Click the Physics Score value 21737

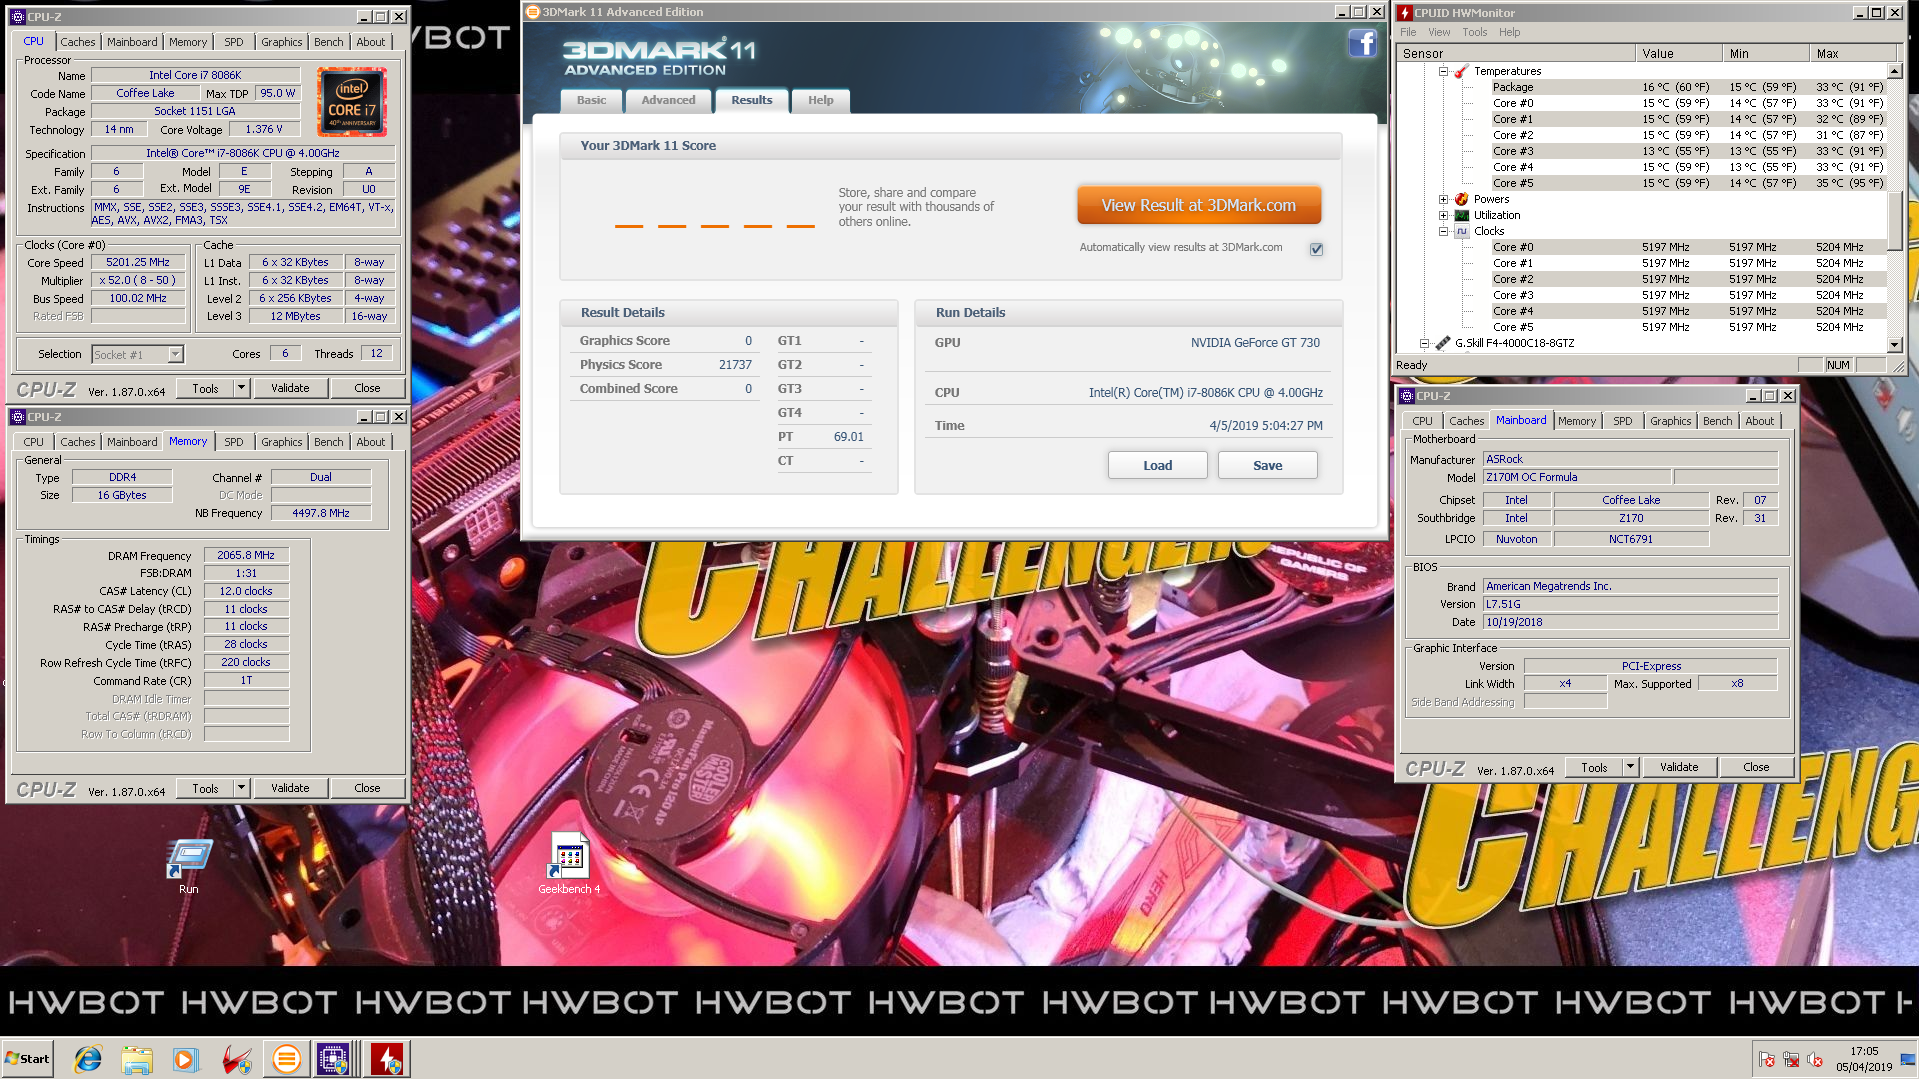735,365
